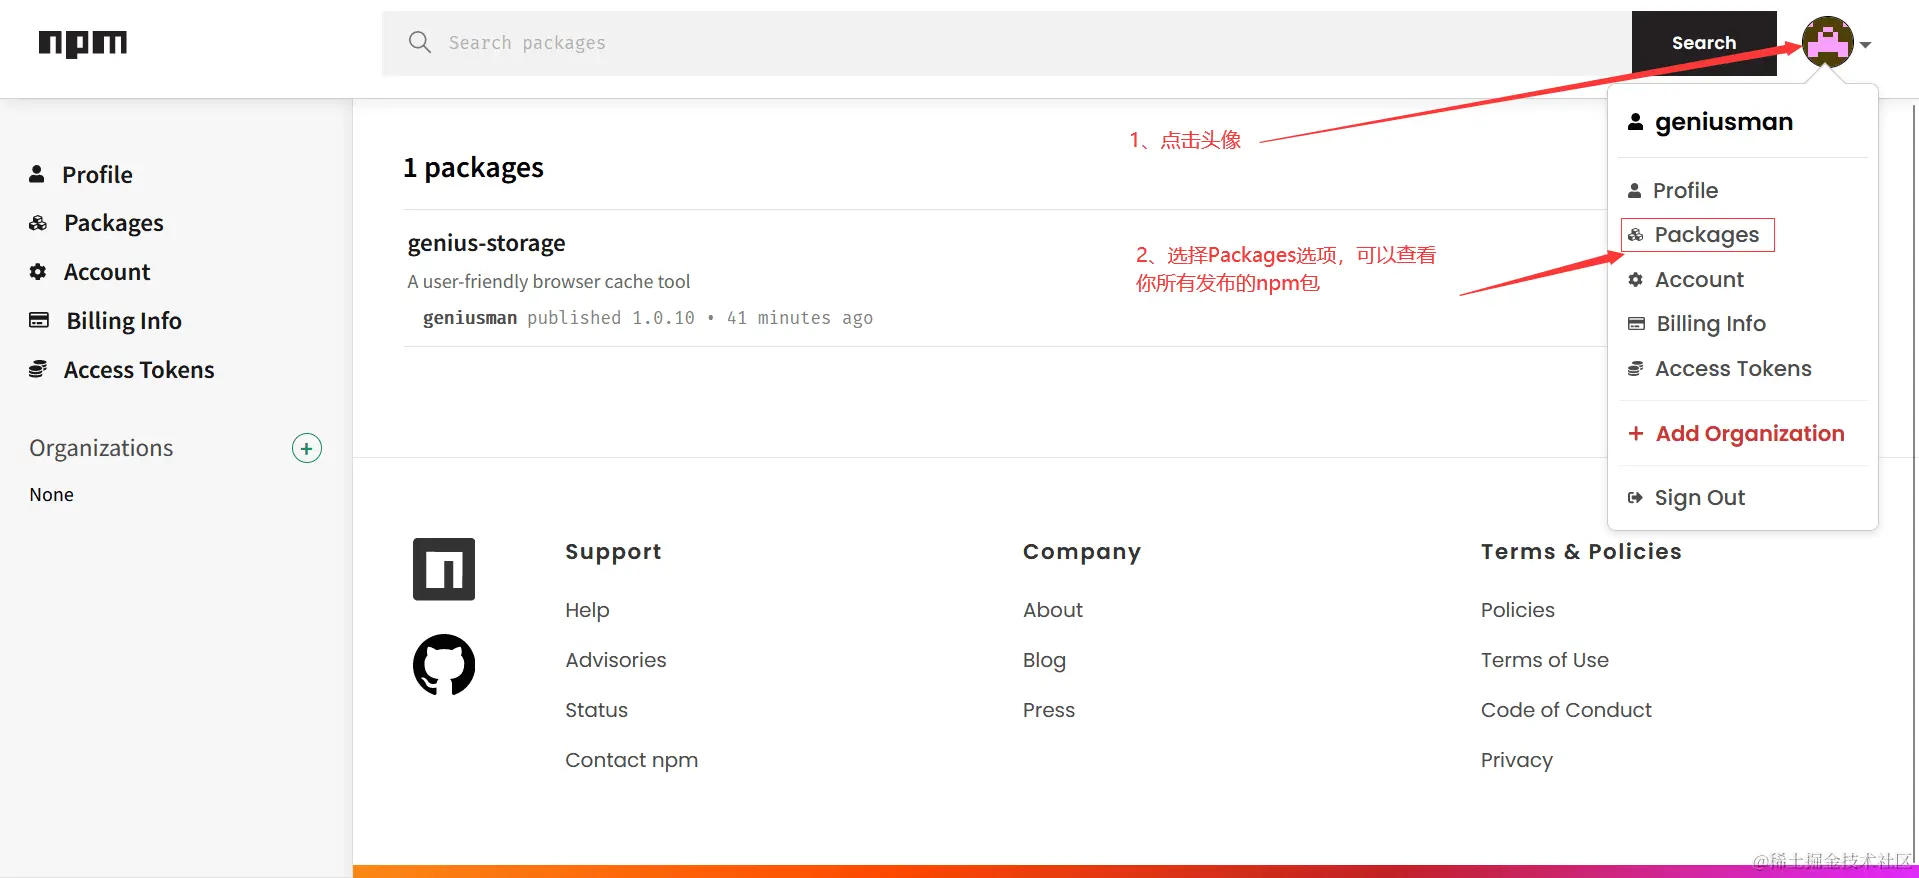Click the Sign Out arrow icon
This screenshot has height=878, width=1919.
[x=1635, y=498]
